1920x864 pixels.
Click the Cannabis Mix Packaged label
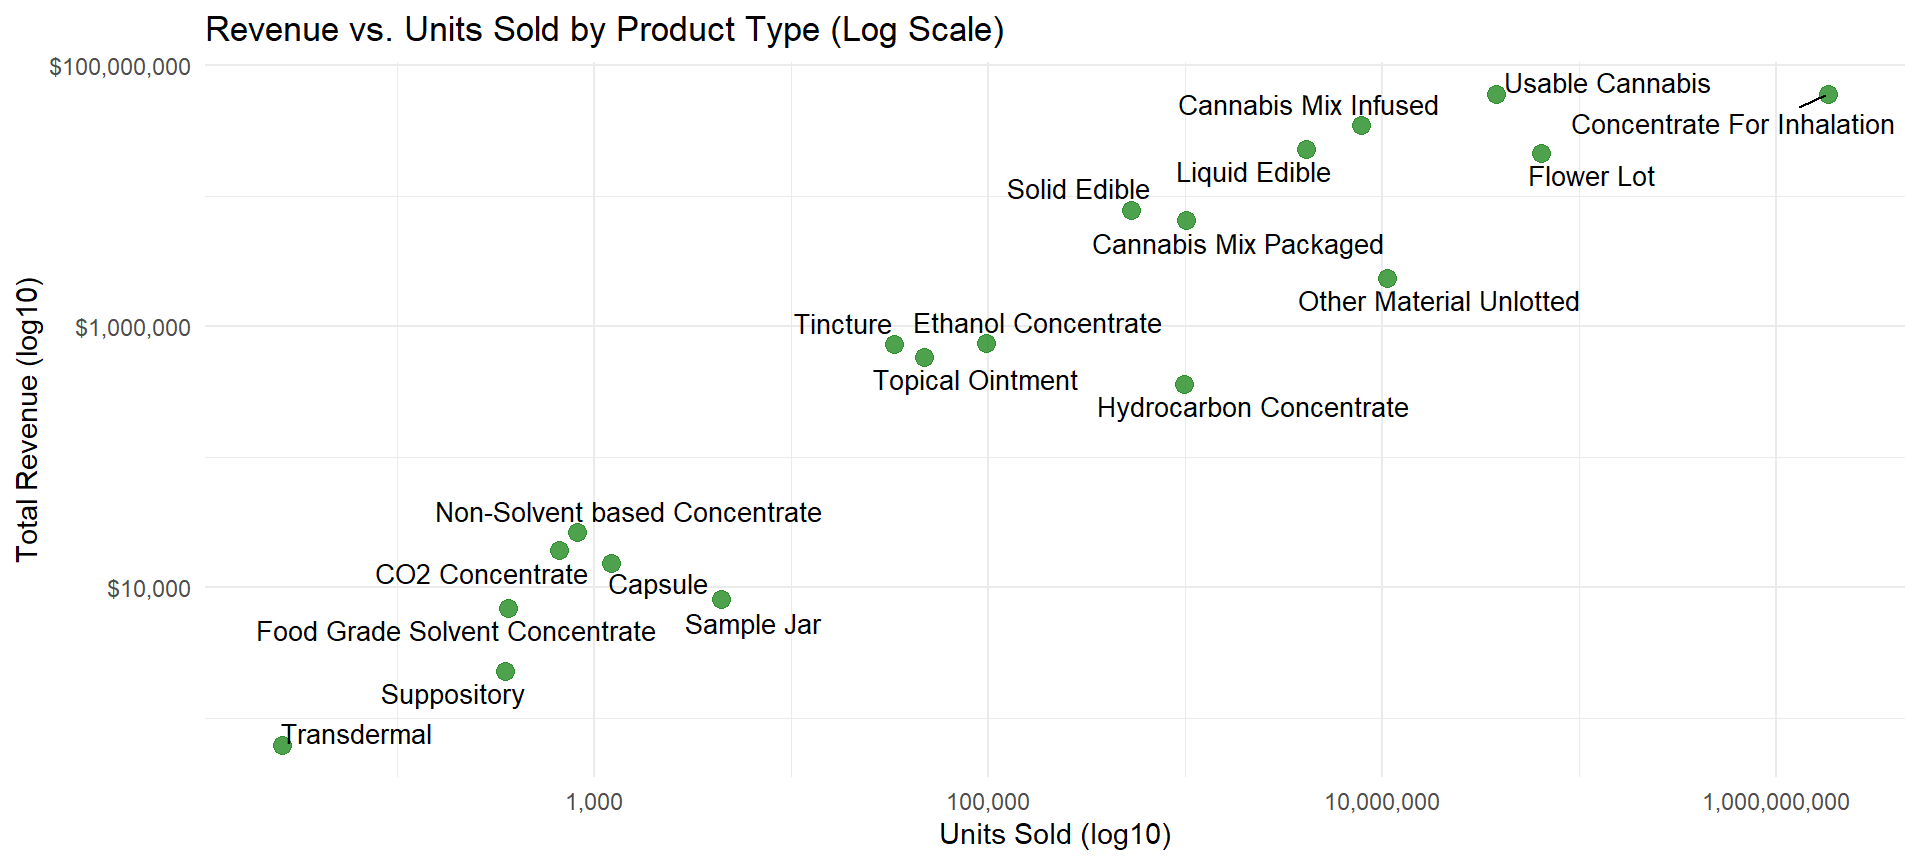coord(1237,245)
